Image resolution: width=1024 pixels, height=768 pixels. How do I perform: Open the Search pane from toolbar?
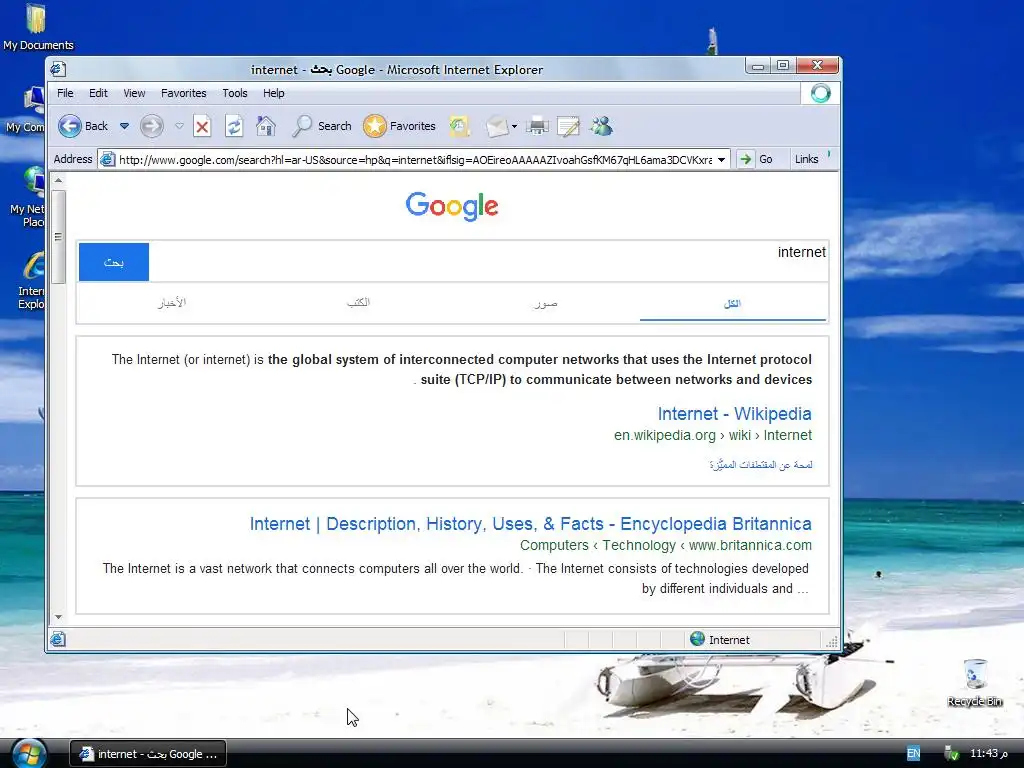pyautogui.click(x=321, y=126)
